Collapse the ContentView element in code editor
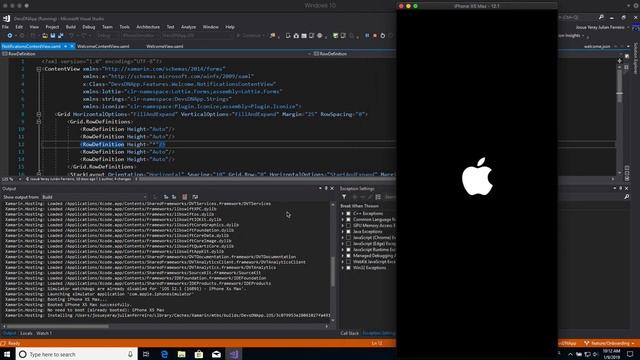This screenshot has width=640, height=360. (39, 69)
